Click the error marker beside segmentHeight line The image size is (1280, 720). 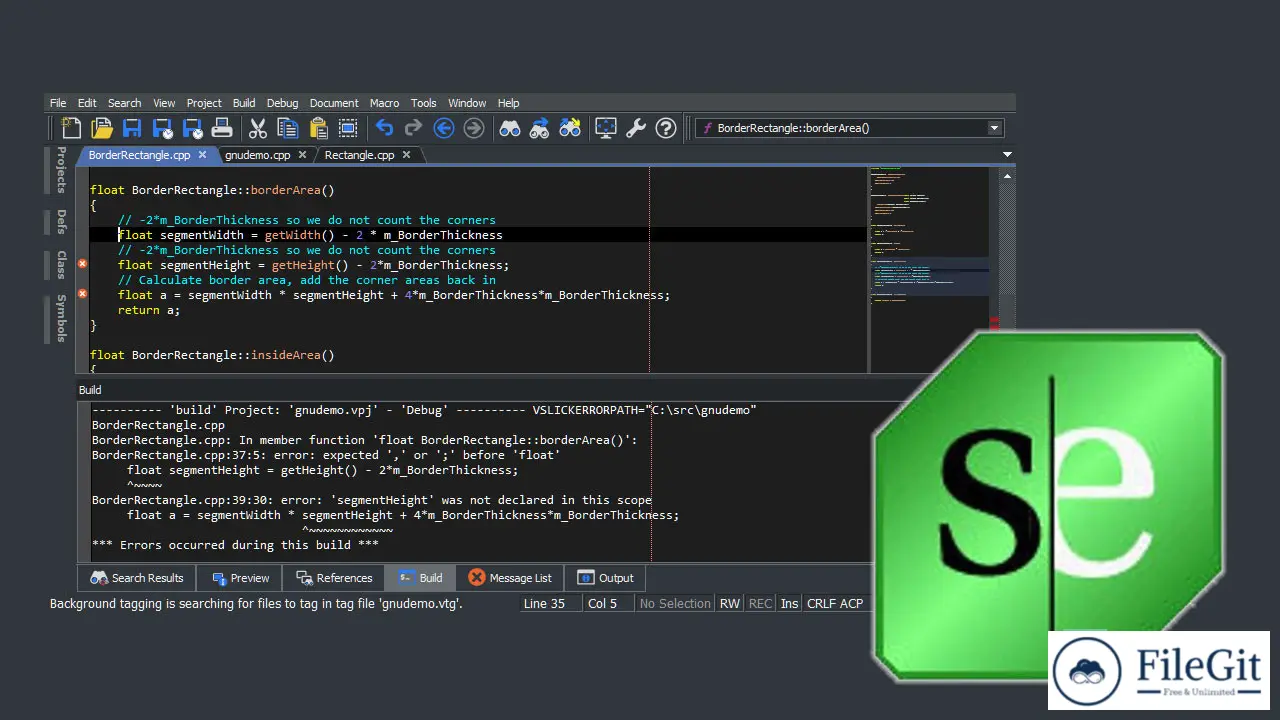click(82, 264)
